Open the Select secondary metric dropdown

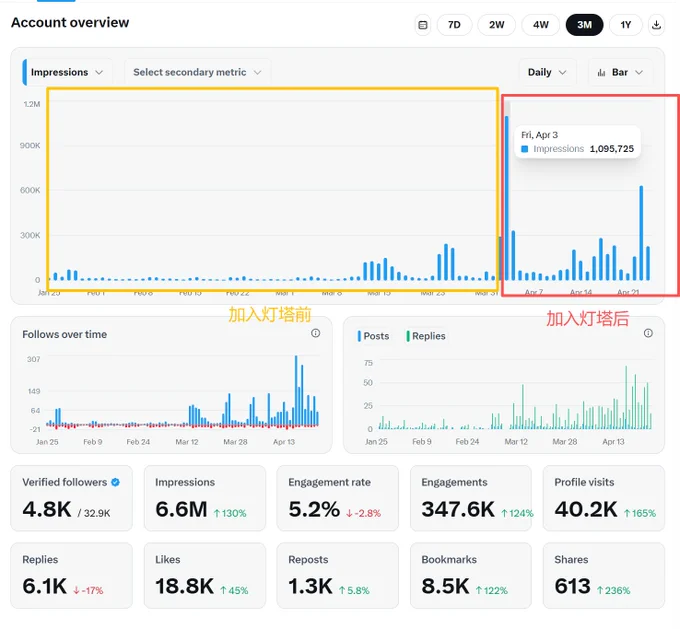click(197, 72)
